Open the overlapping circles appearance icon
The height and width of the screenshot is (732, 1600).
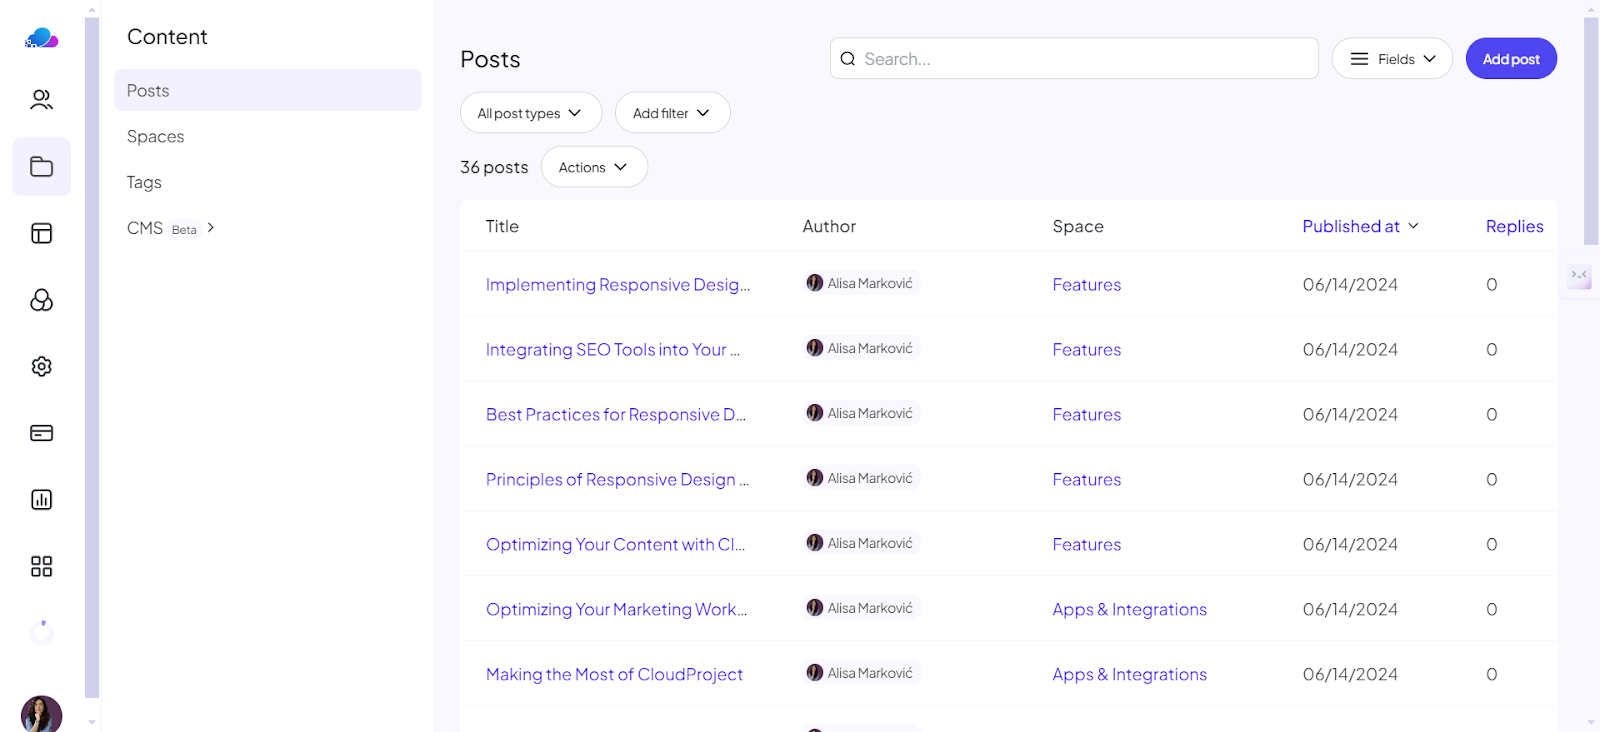41,300
